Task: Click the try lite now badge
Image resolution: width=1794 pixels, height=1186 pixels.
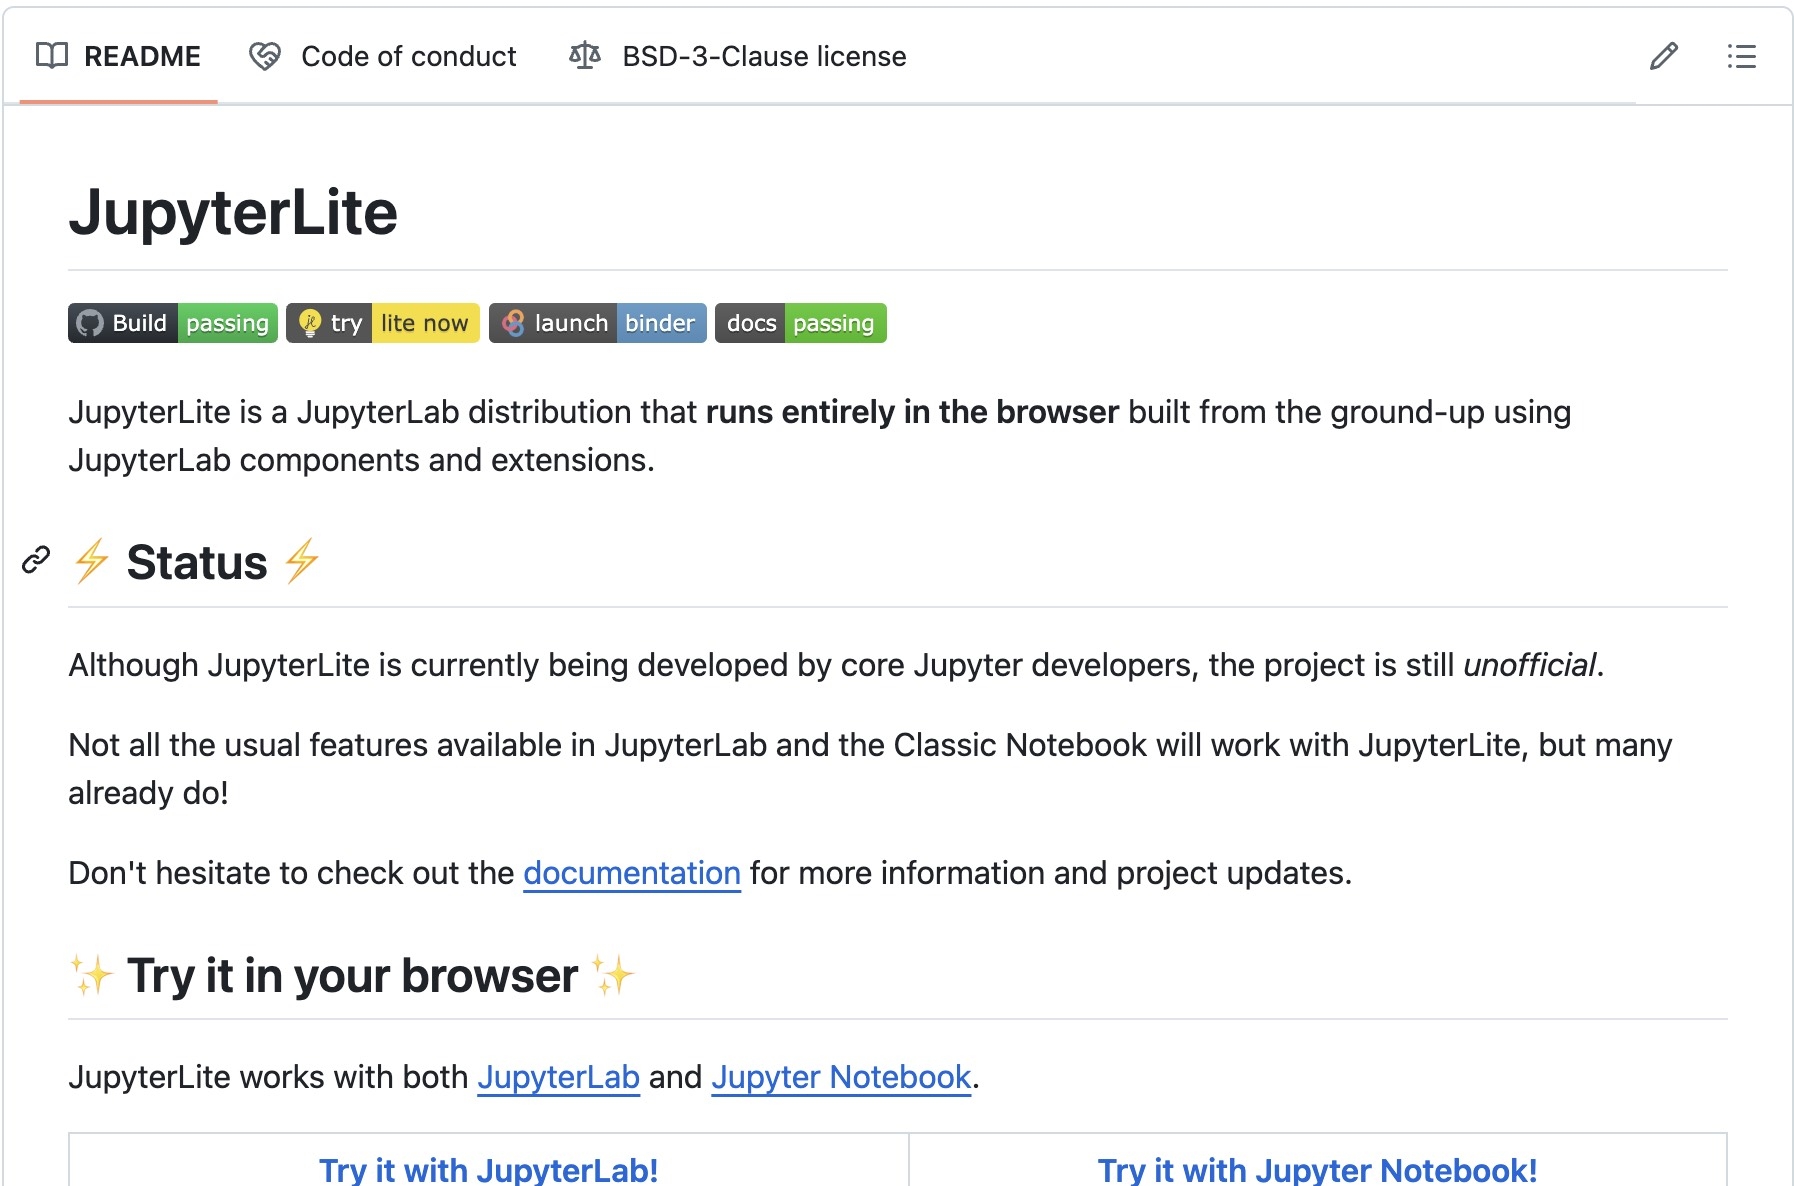Action: click(x=383, y=323)
